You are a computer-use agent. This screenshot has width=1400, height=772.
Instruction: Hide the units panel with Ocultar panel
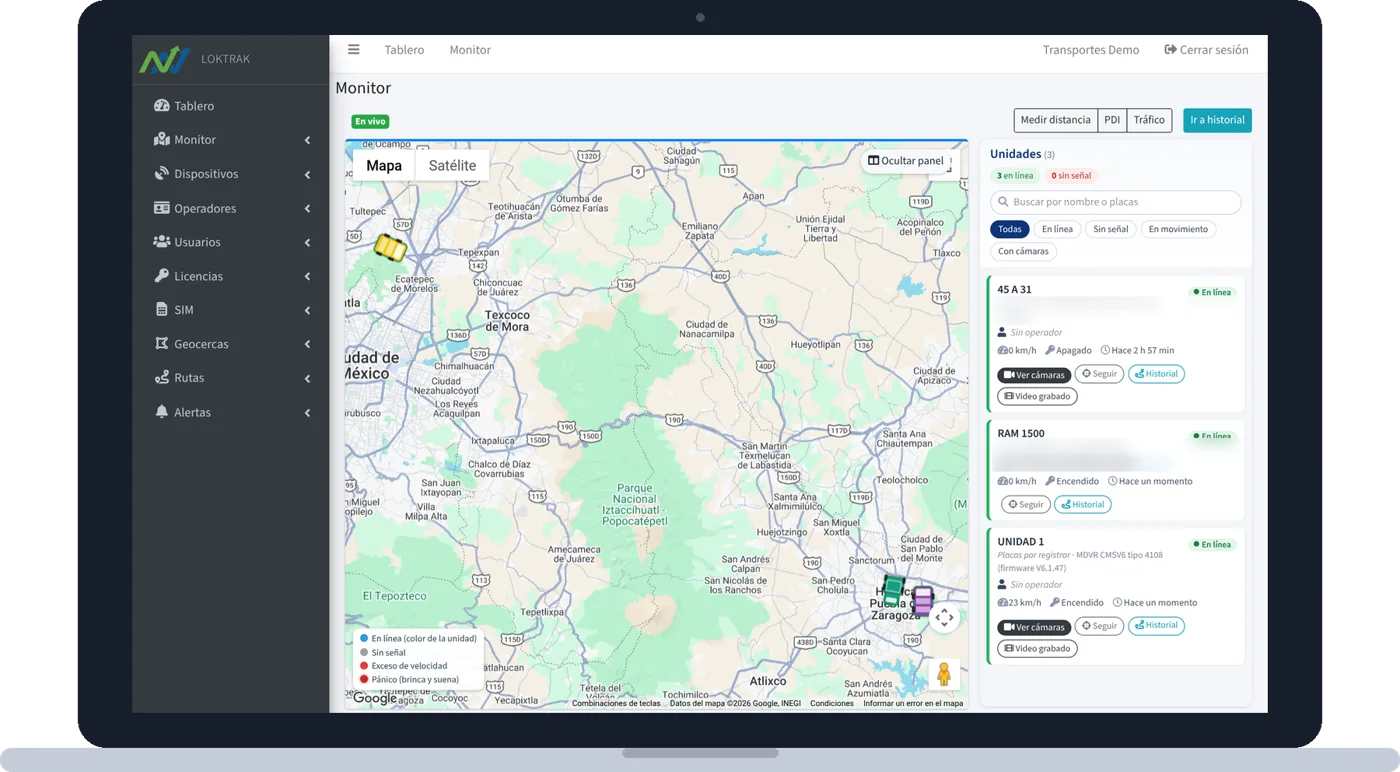pyautogui.click(x=906, y=161)
